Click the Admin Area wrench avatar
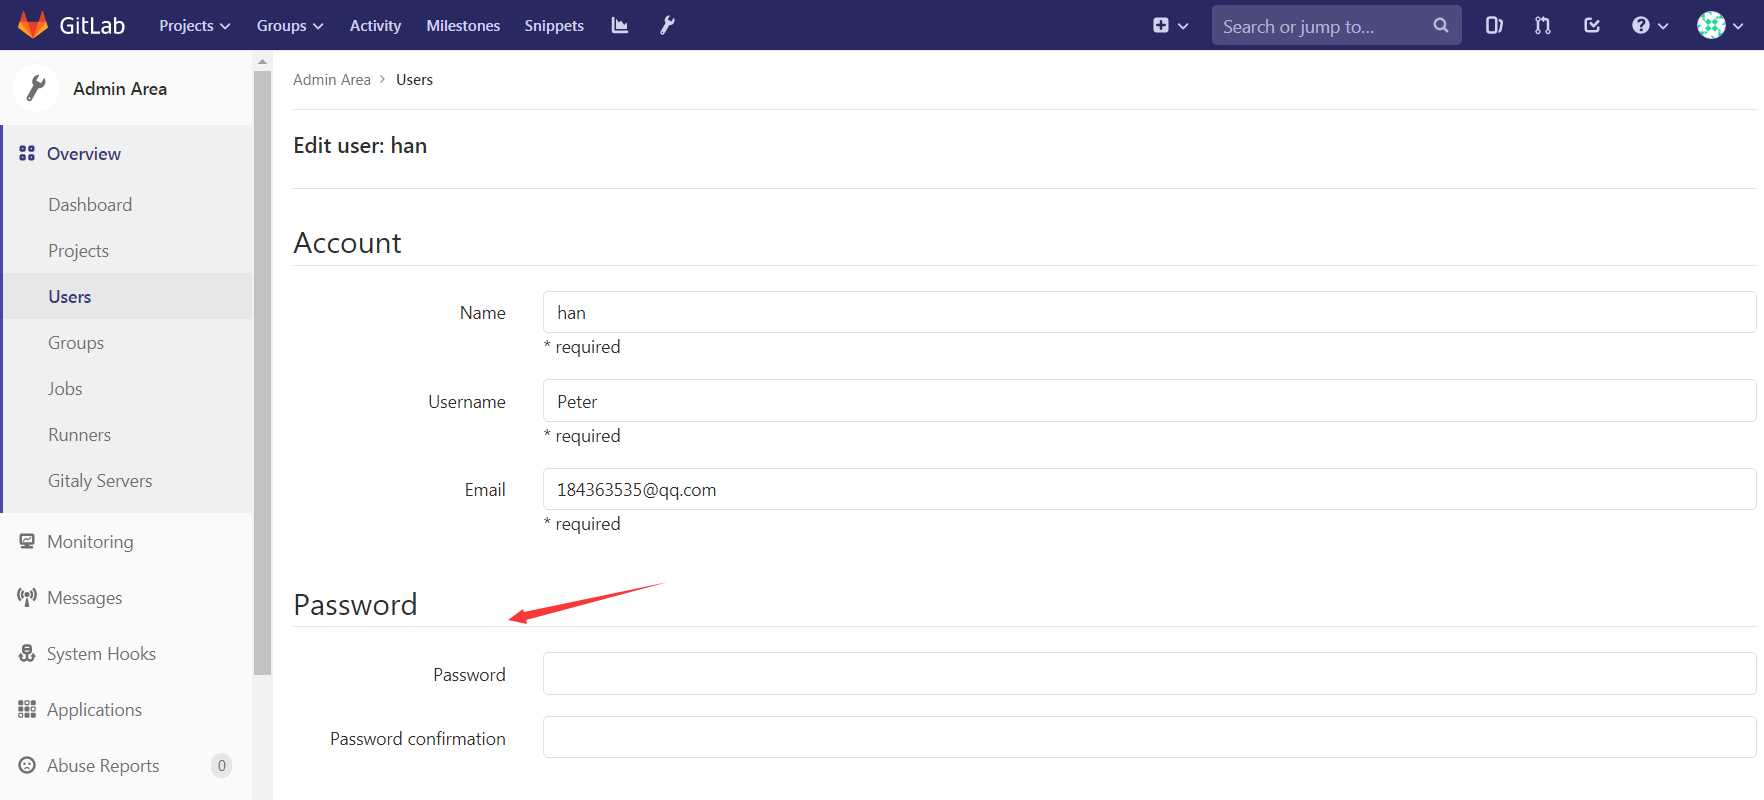 [36, 88]
